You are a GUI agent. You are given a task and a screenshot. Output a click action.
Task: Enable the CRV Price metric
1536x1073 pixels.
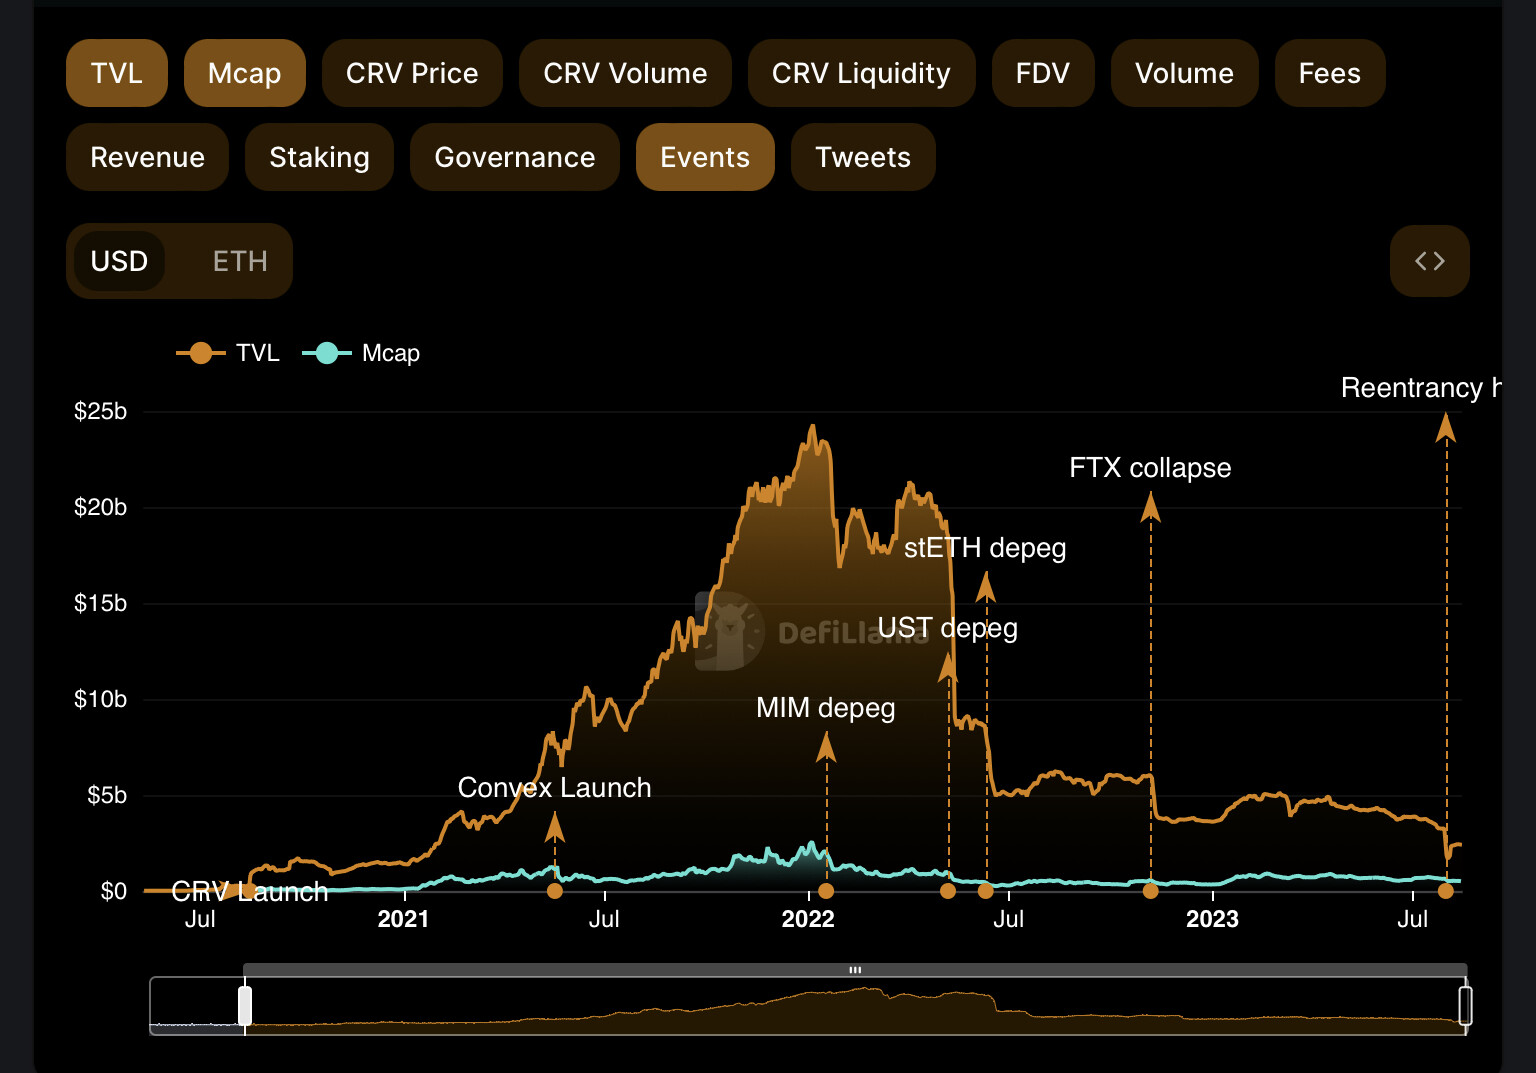coord(412,73)
